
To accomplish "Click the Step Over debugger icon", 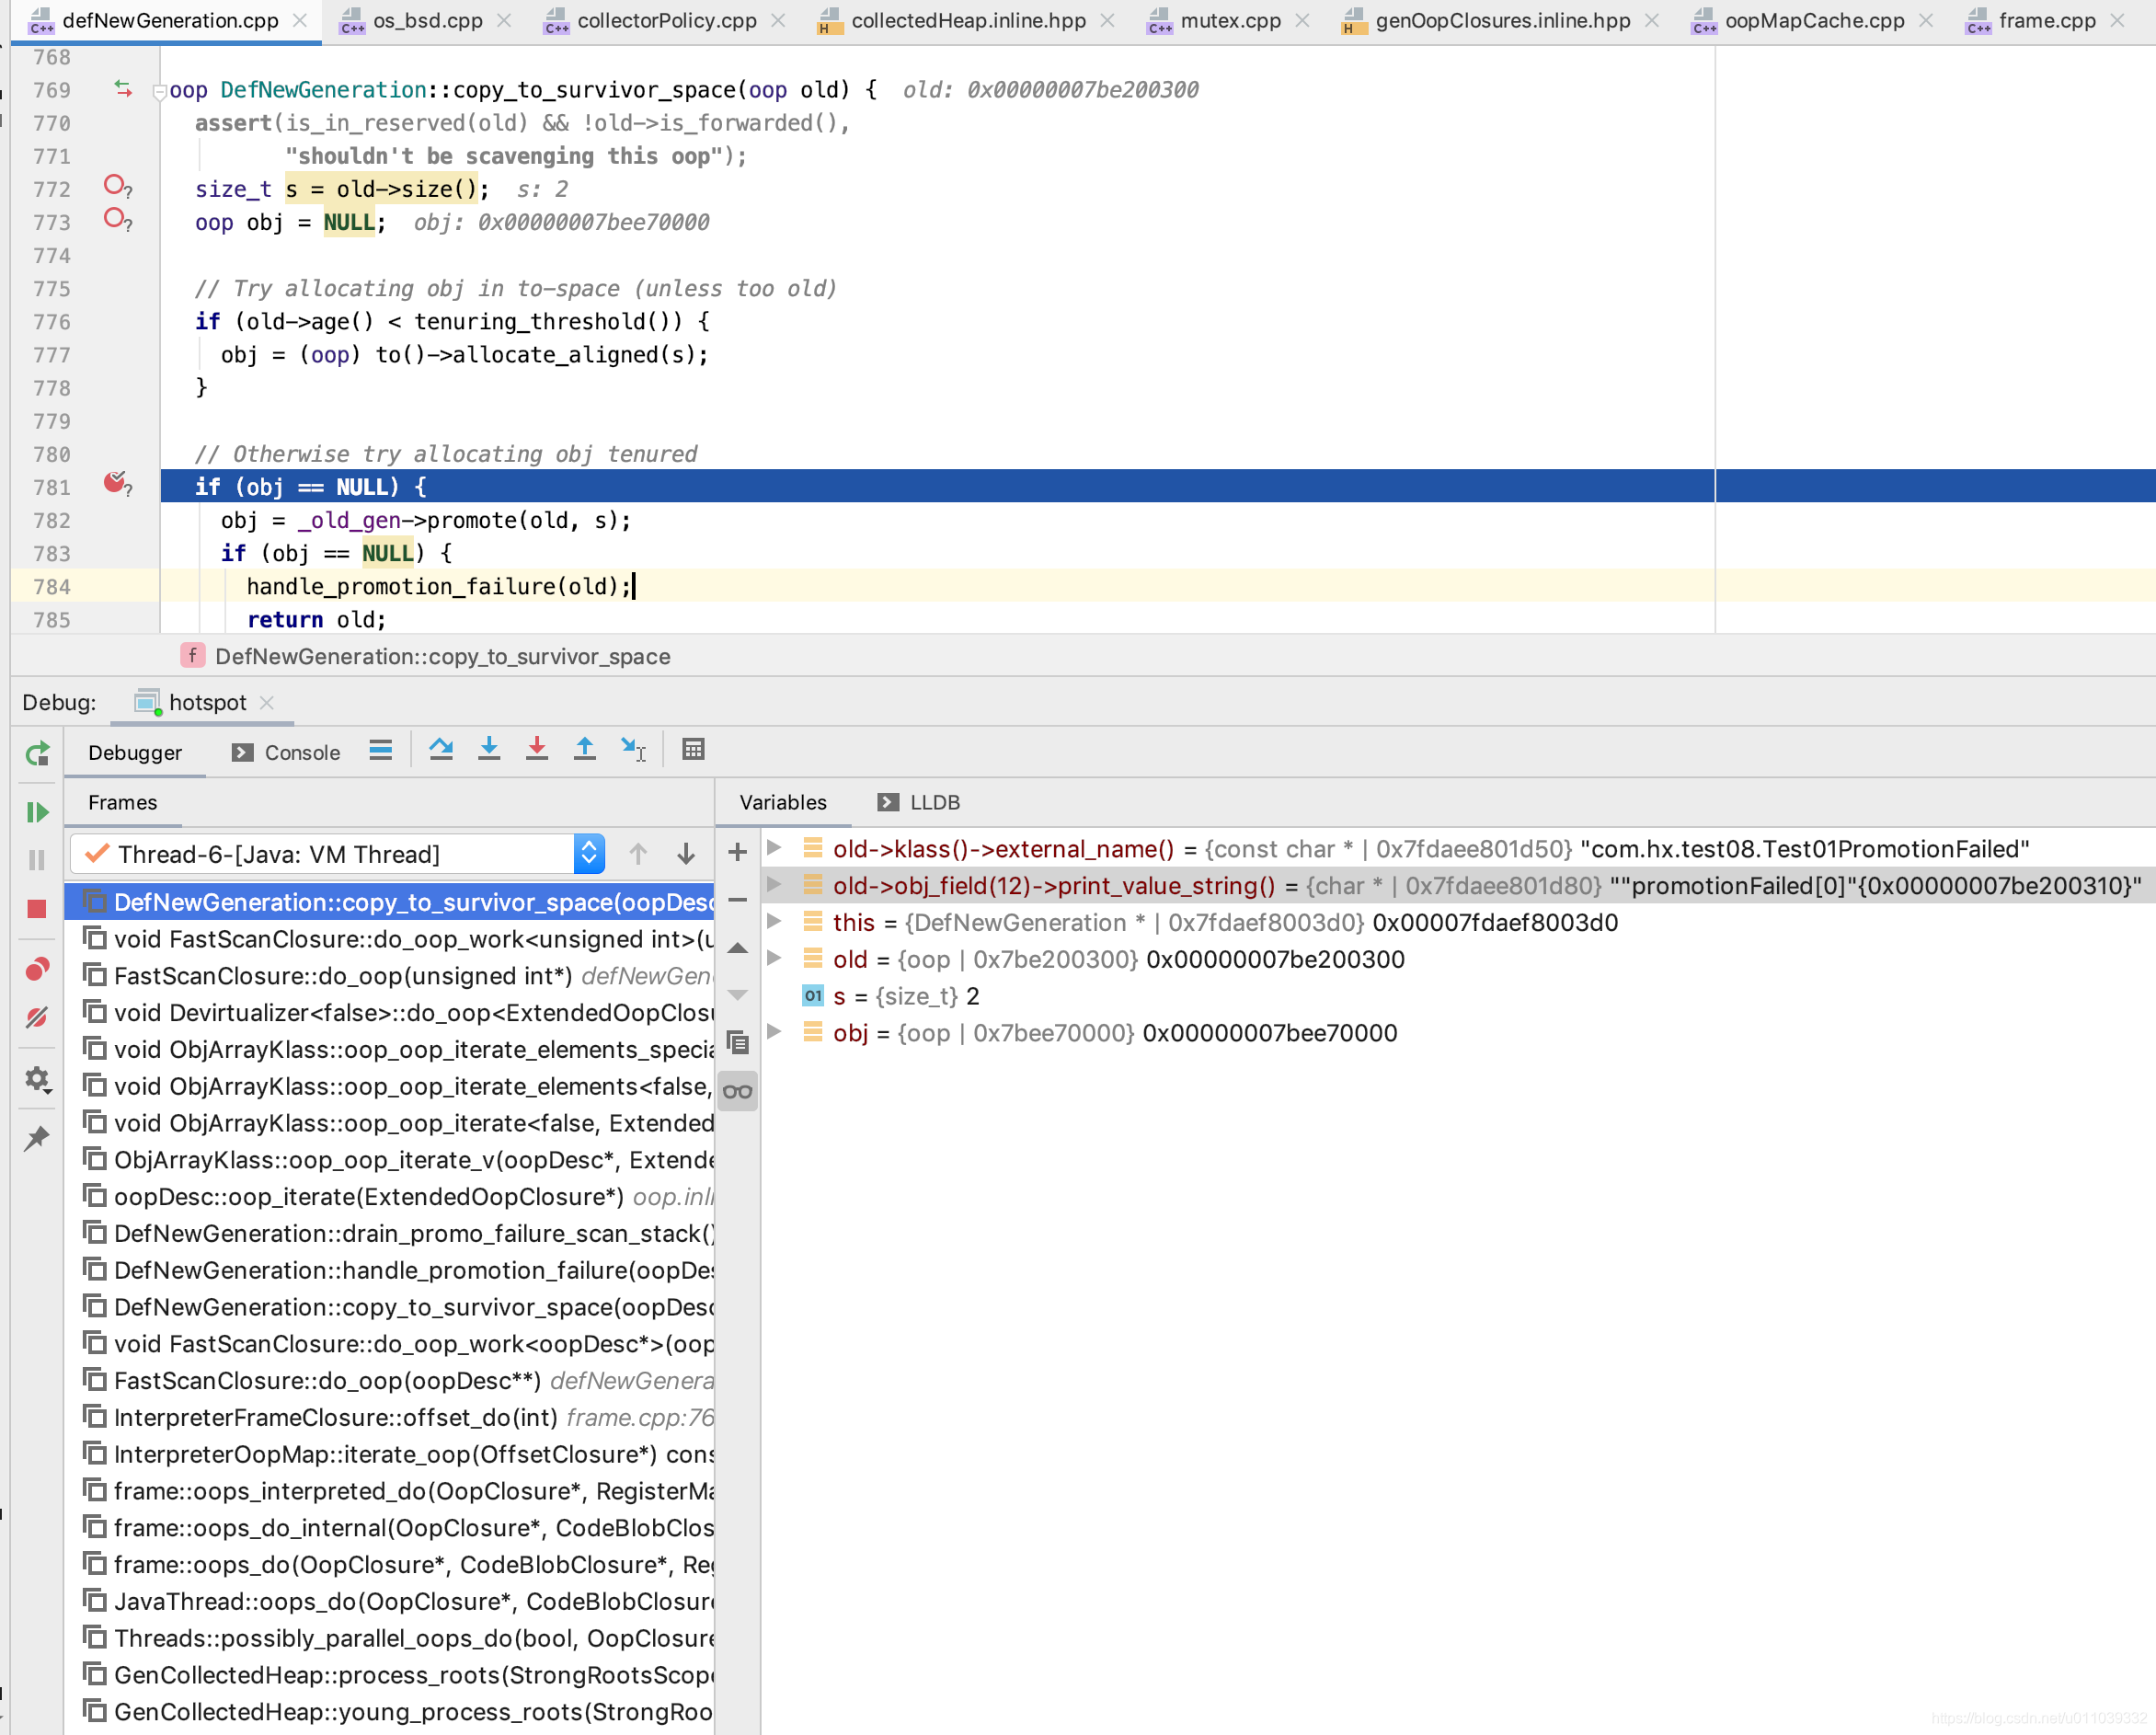I will tap(441, 749).
